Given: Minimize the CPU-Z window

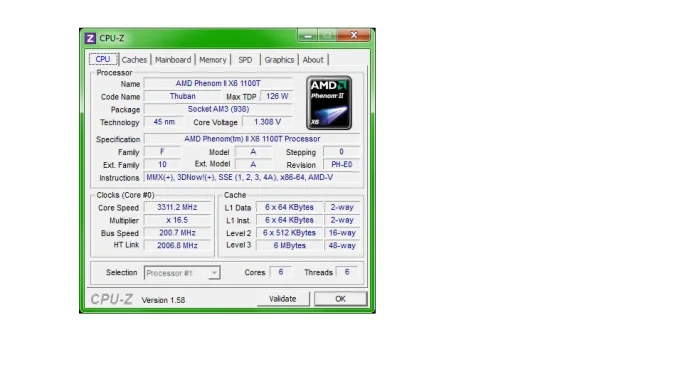Looking at the screenshot, I should point(308,35).
